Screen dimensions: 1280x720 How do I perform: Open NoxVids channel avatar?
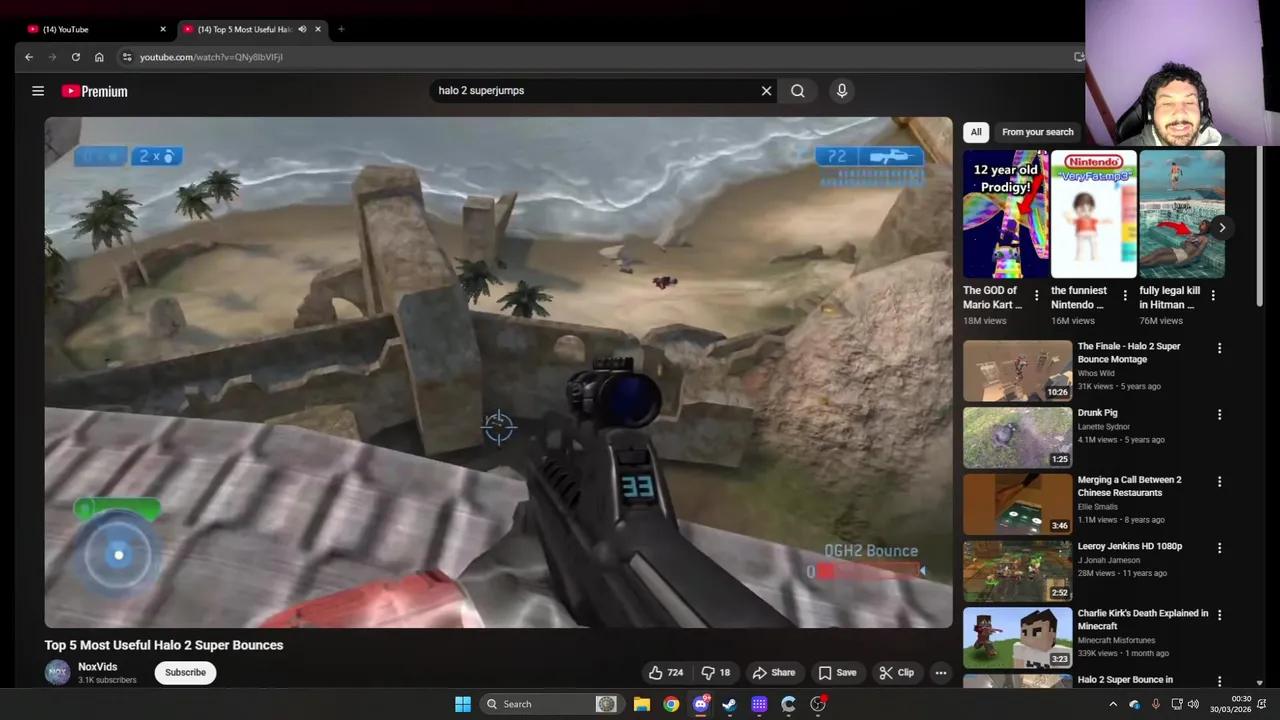[58, 673]
